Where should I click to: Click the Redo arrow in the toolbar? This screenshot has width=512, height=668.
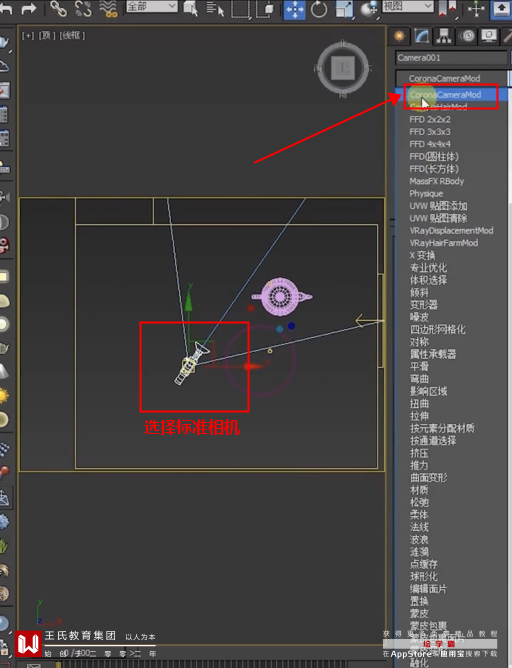29,9
